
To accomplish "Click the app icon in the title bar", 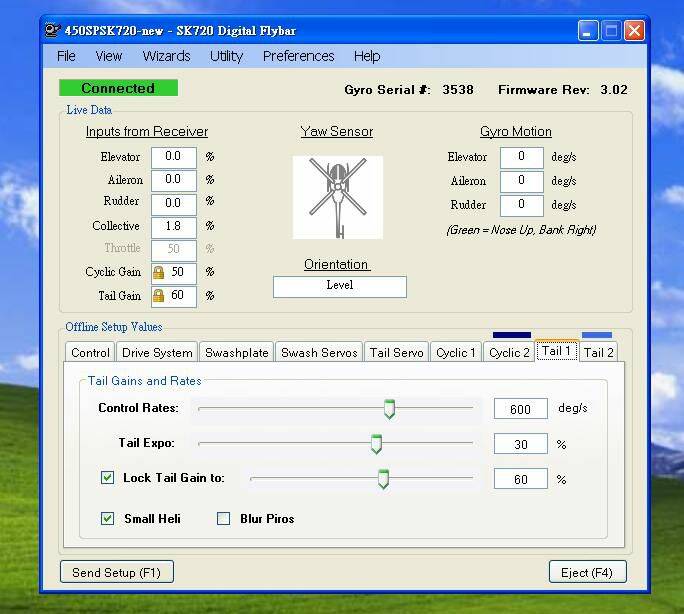I will pyautogui.click(x=52, y=31).
